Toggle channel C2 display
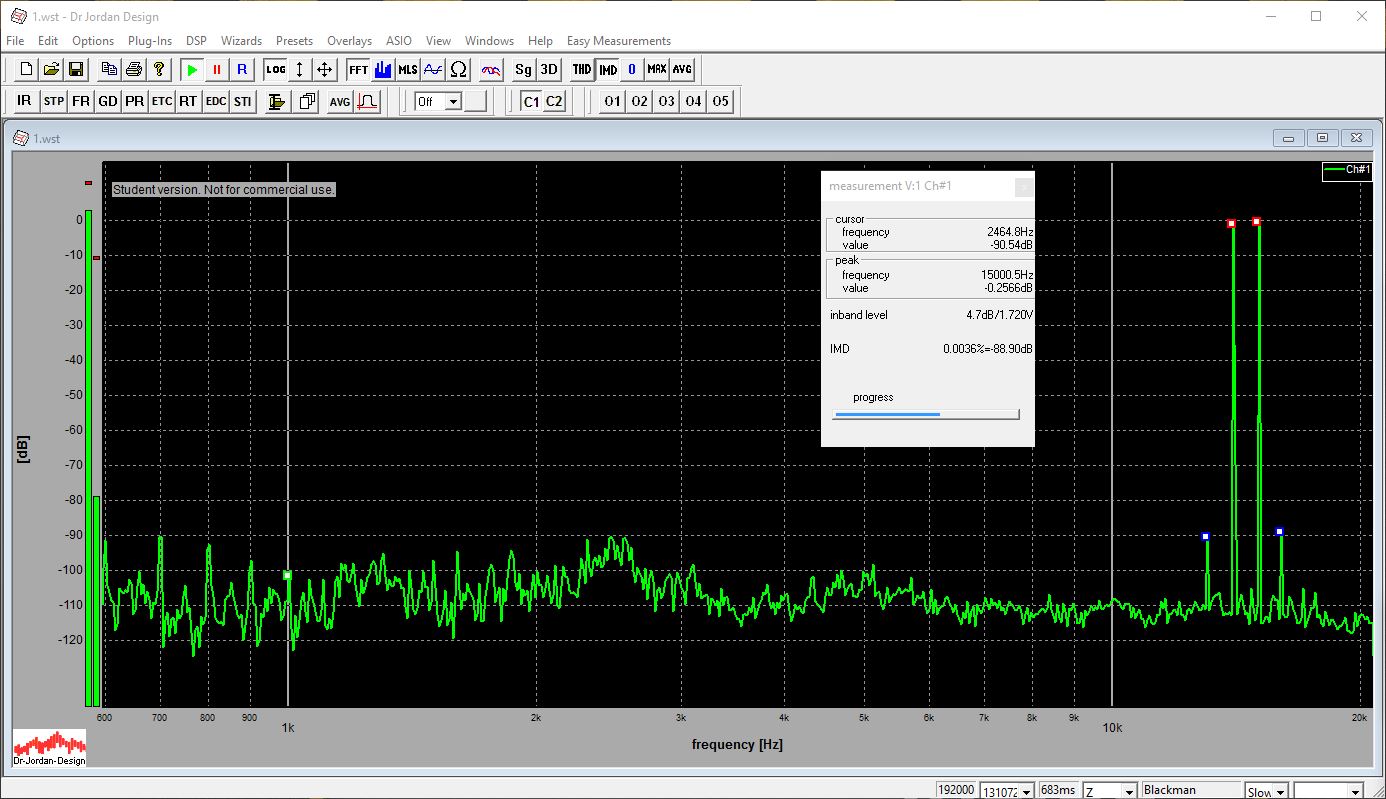The width and height of the screenshot is (1386, 799). (x=554, y=101)
